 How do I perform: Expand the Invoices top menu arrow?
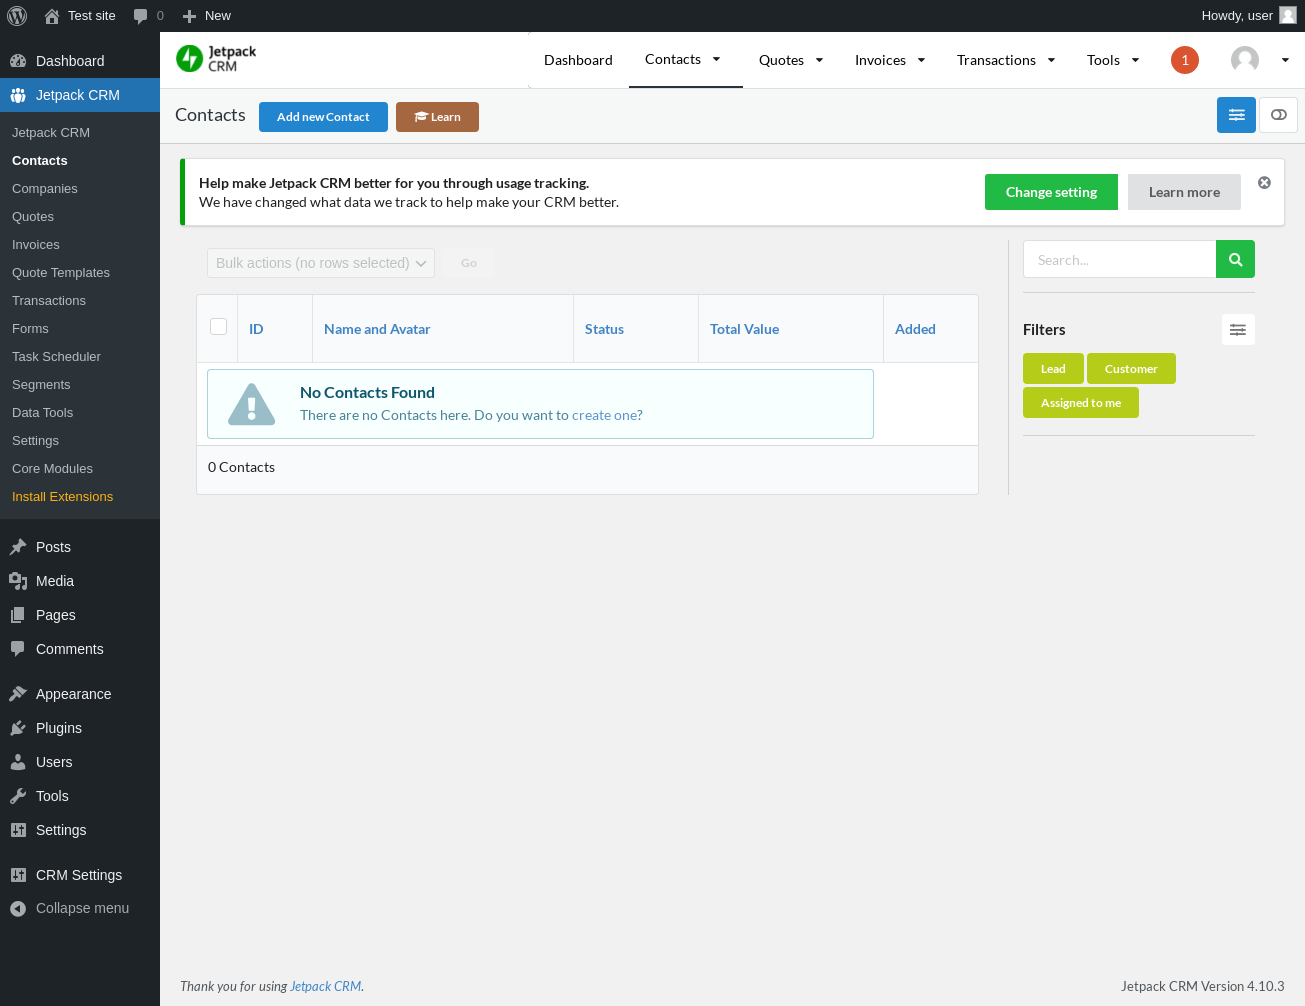click(x=921, y=60)
